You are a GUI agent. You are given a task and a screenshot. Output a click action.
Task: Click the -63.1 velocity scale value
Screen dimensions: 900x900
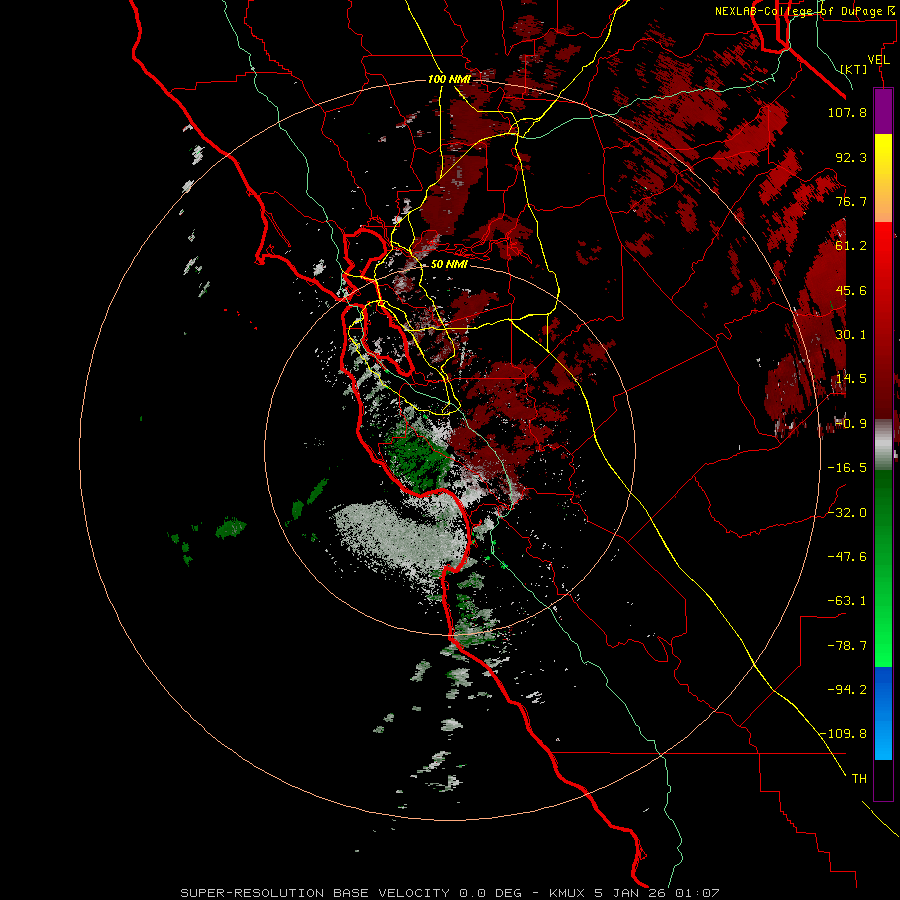tap(847, 601)
